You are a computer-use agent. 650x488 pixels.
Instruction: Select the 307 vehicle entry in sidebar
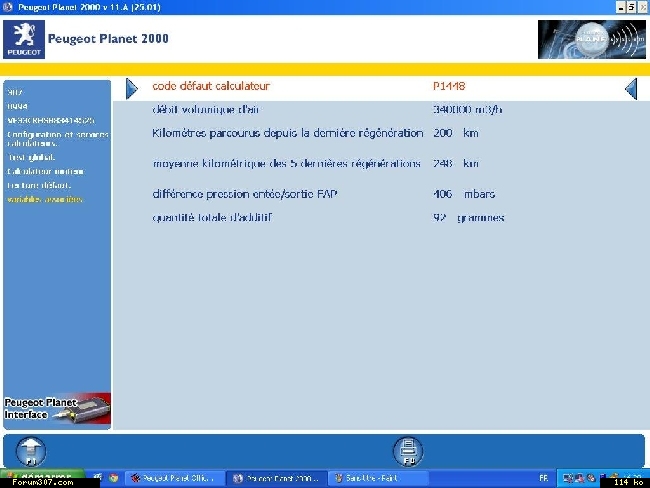(15, 92)
